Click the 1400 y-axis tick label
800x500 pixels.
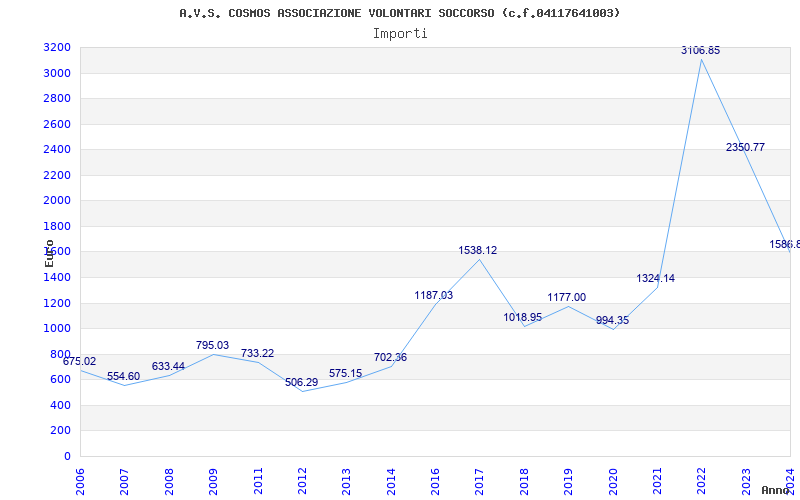tap(57, 278)
